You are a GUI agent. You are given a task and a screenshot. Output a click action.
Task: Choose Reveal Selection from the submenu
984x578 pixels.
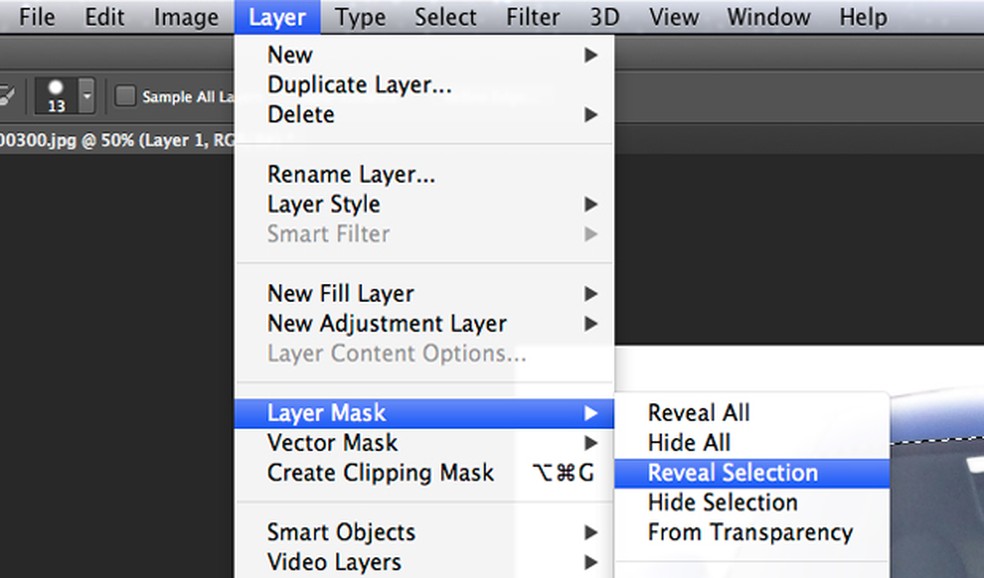[732, 473]
